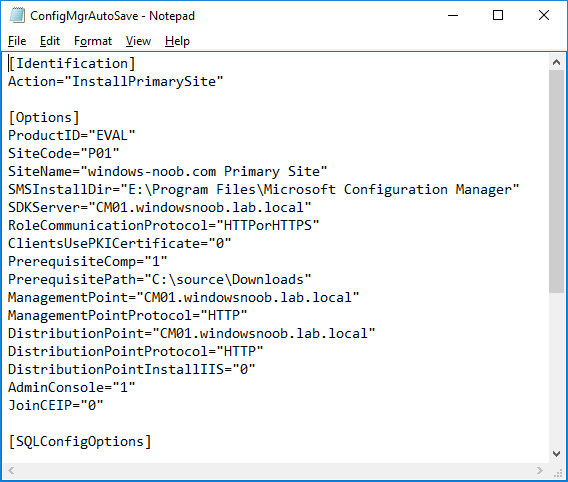Image resolution: width=568 pixels, height=482 pixels.
Task: Open the Edit menu
Action: [50, 41]
